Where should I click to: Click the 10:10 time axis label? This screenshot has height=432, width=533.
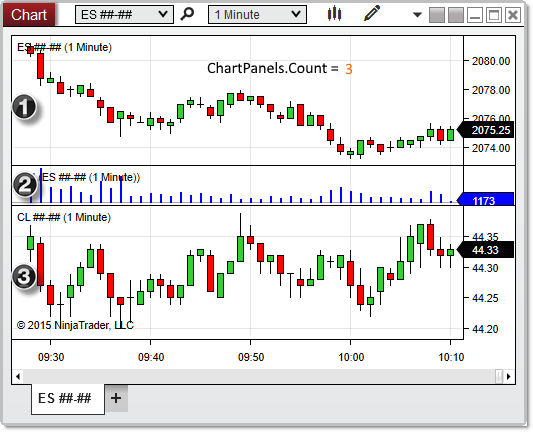[x=451, y=357]
